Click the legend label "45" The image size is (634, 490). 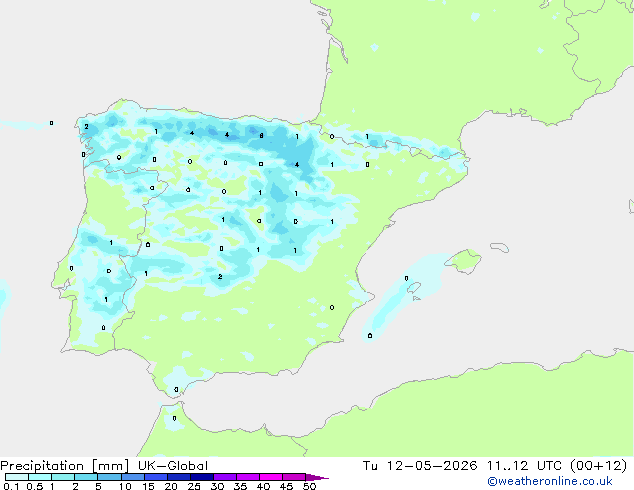click(x=286, y=486)
